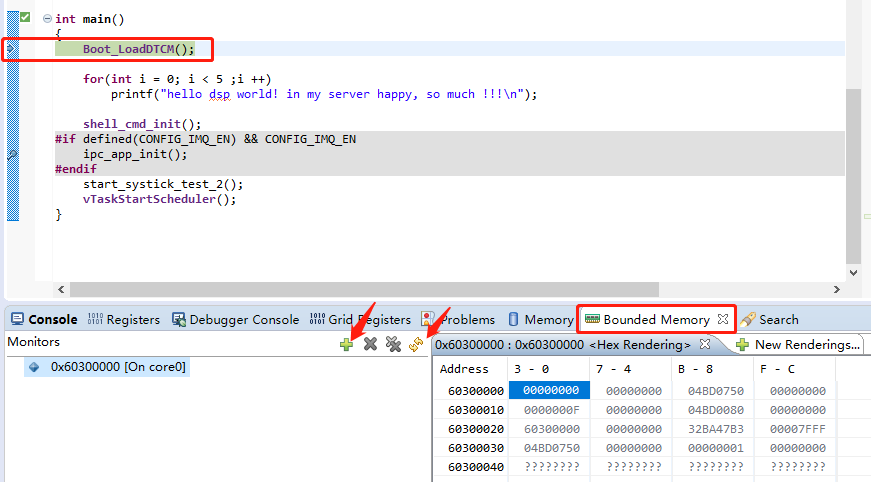Image resolution: width=871 pixels, height=482 pixels.
Task: Click the Remove All Memory Monitors icon
Action: (x=393, y=344)
